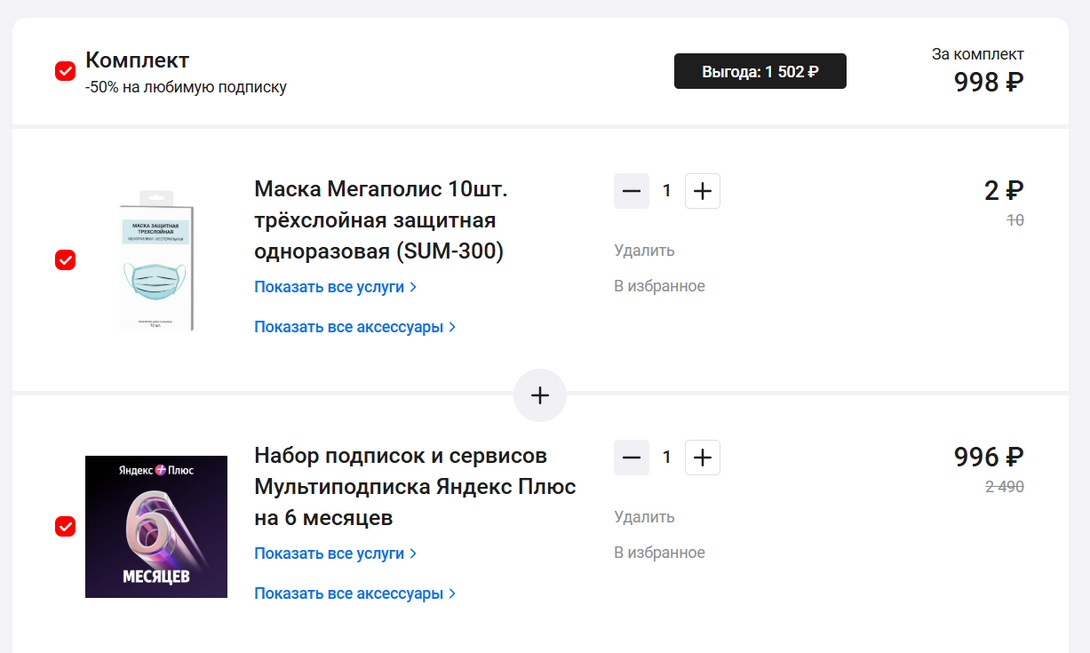Viewport: 1090px width, 653px height.
Task: Increase quantity of Маска Мегаполис mask
Action: pos(702,191)
